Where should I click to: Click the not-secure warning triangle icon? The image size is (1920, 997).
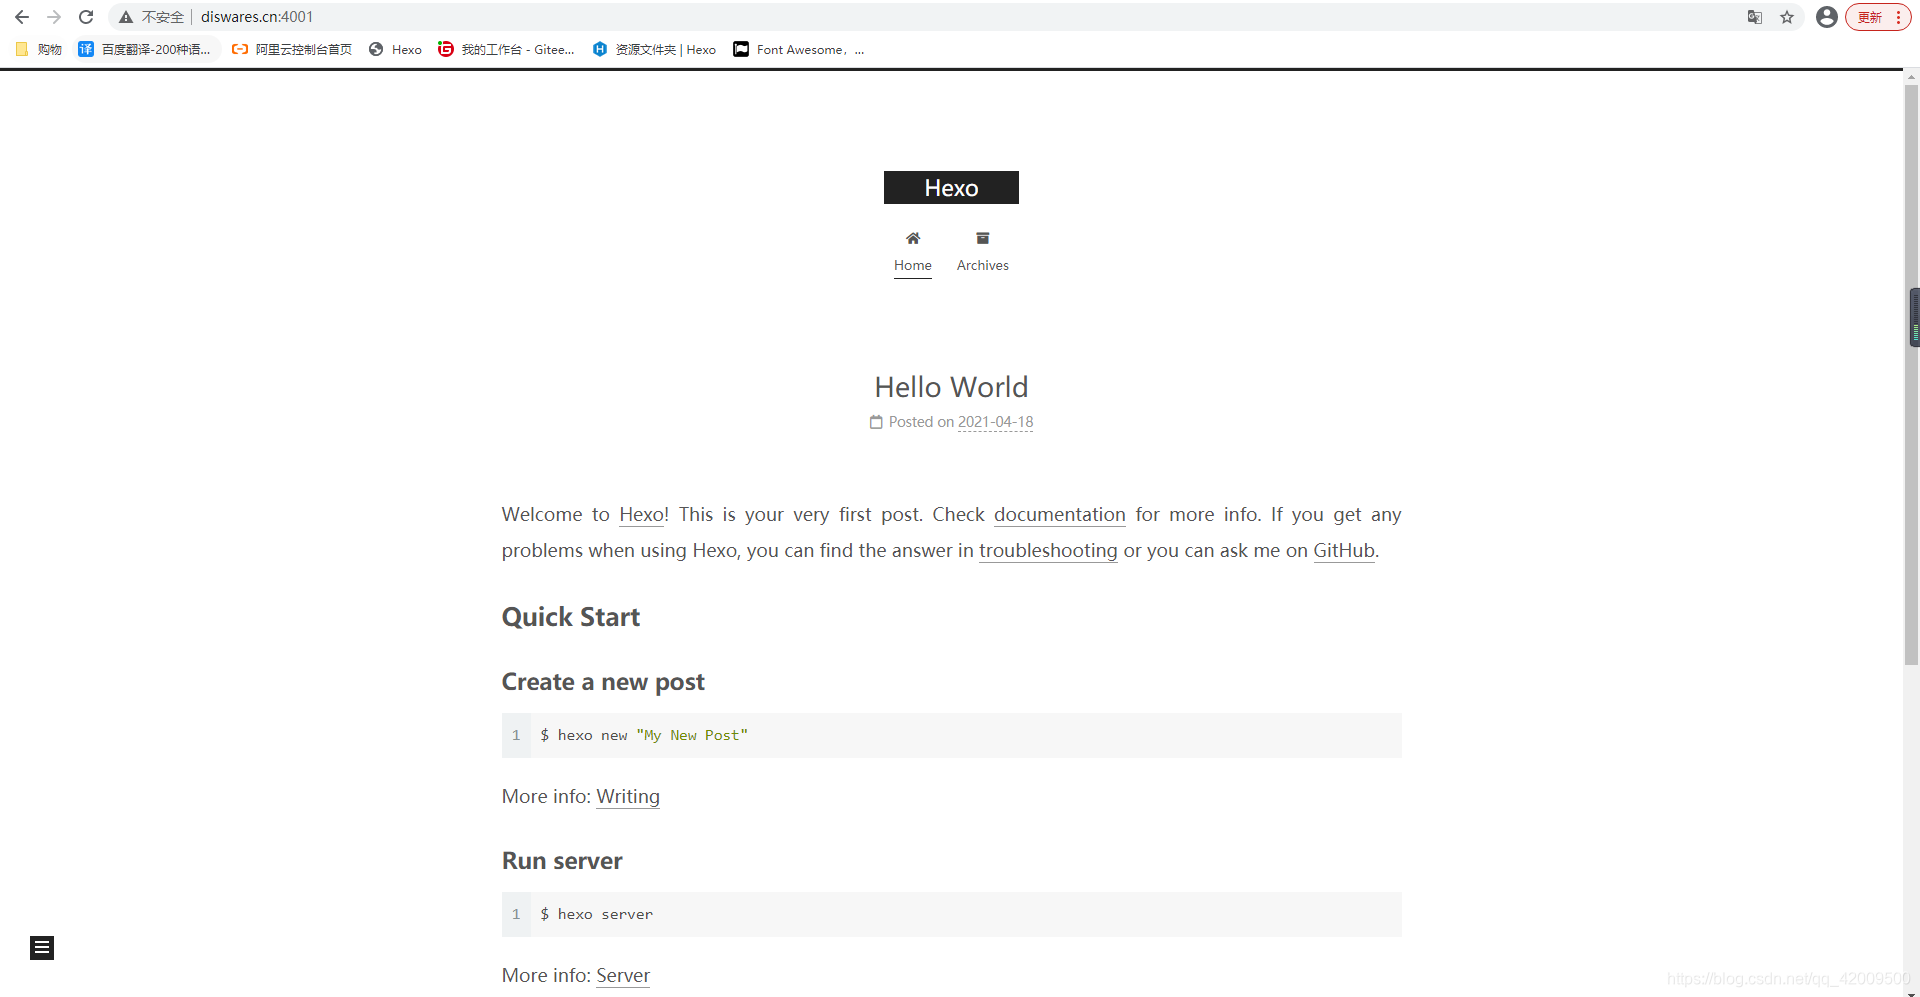pos(126,17)
